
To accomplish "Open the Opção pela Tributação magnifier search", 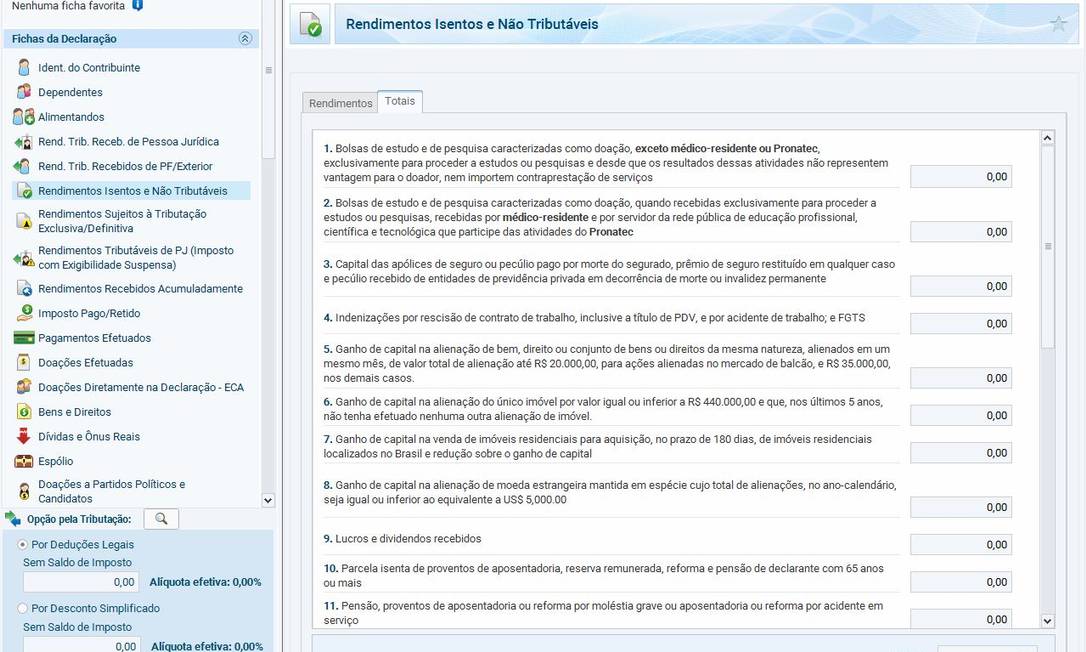I will point(160,518).
